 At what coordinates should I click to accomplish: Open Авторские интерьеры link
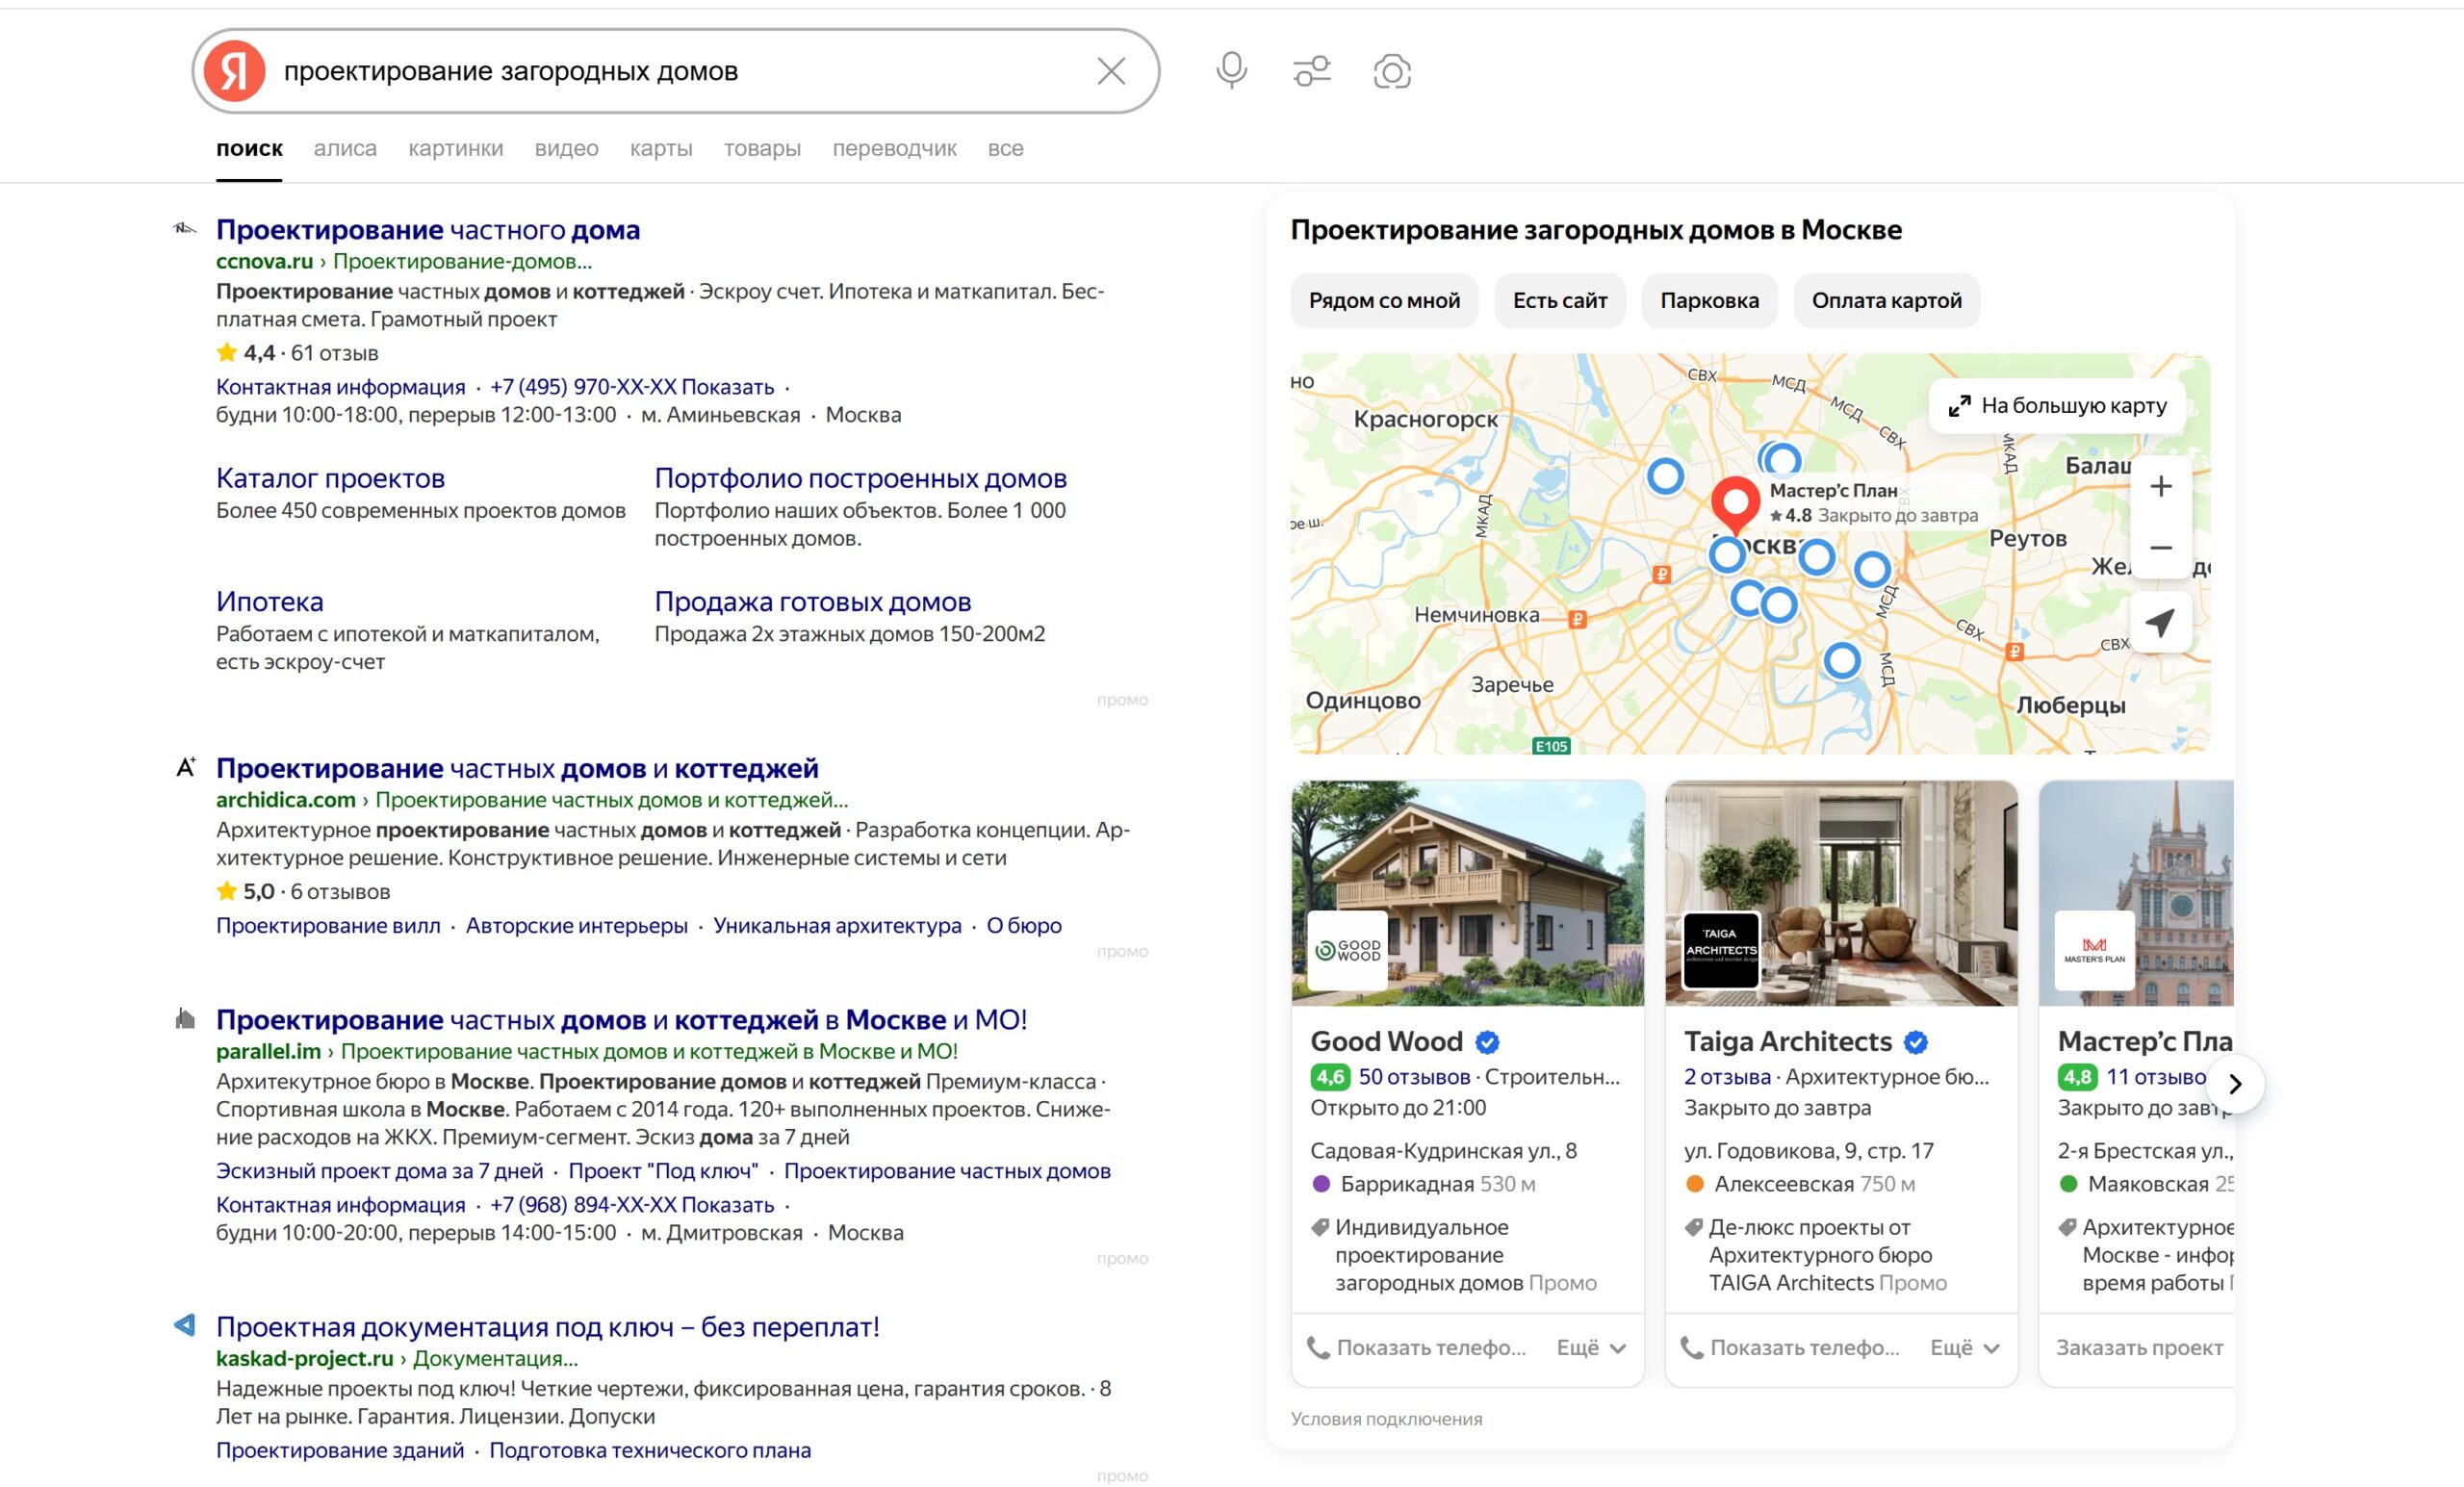click(x=577, y=925)
